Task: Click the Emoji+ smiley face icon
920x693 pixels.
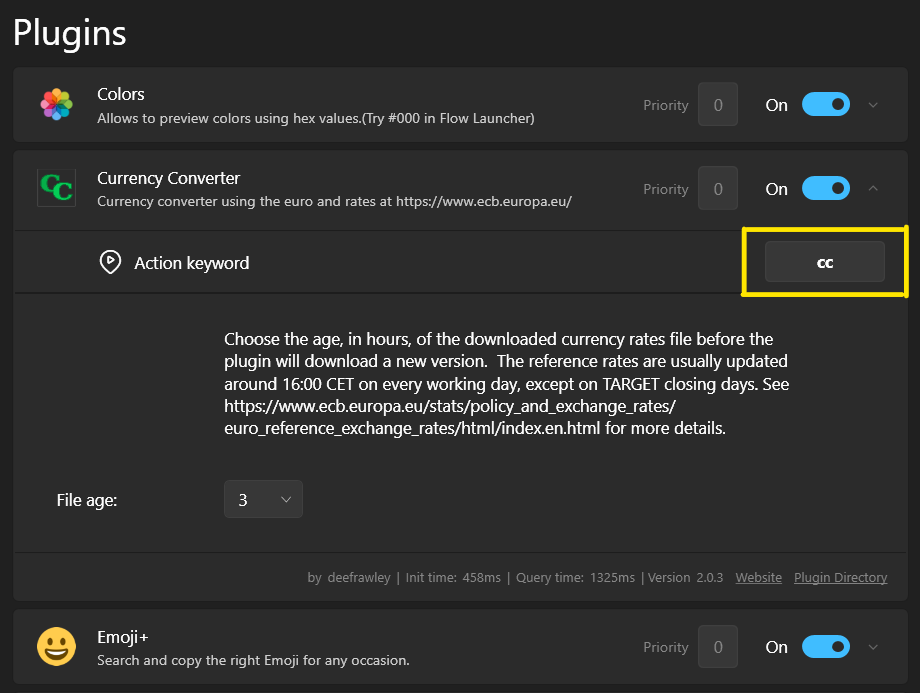Action: pyautogui.click(x=56, y=647)
